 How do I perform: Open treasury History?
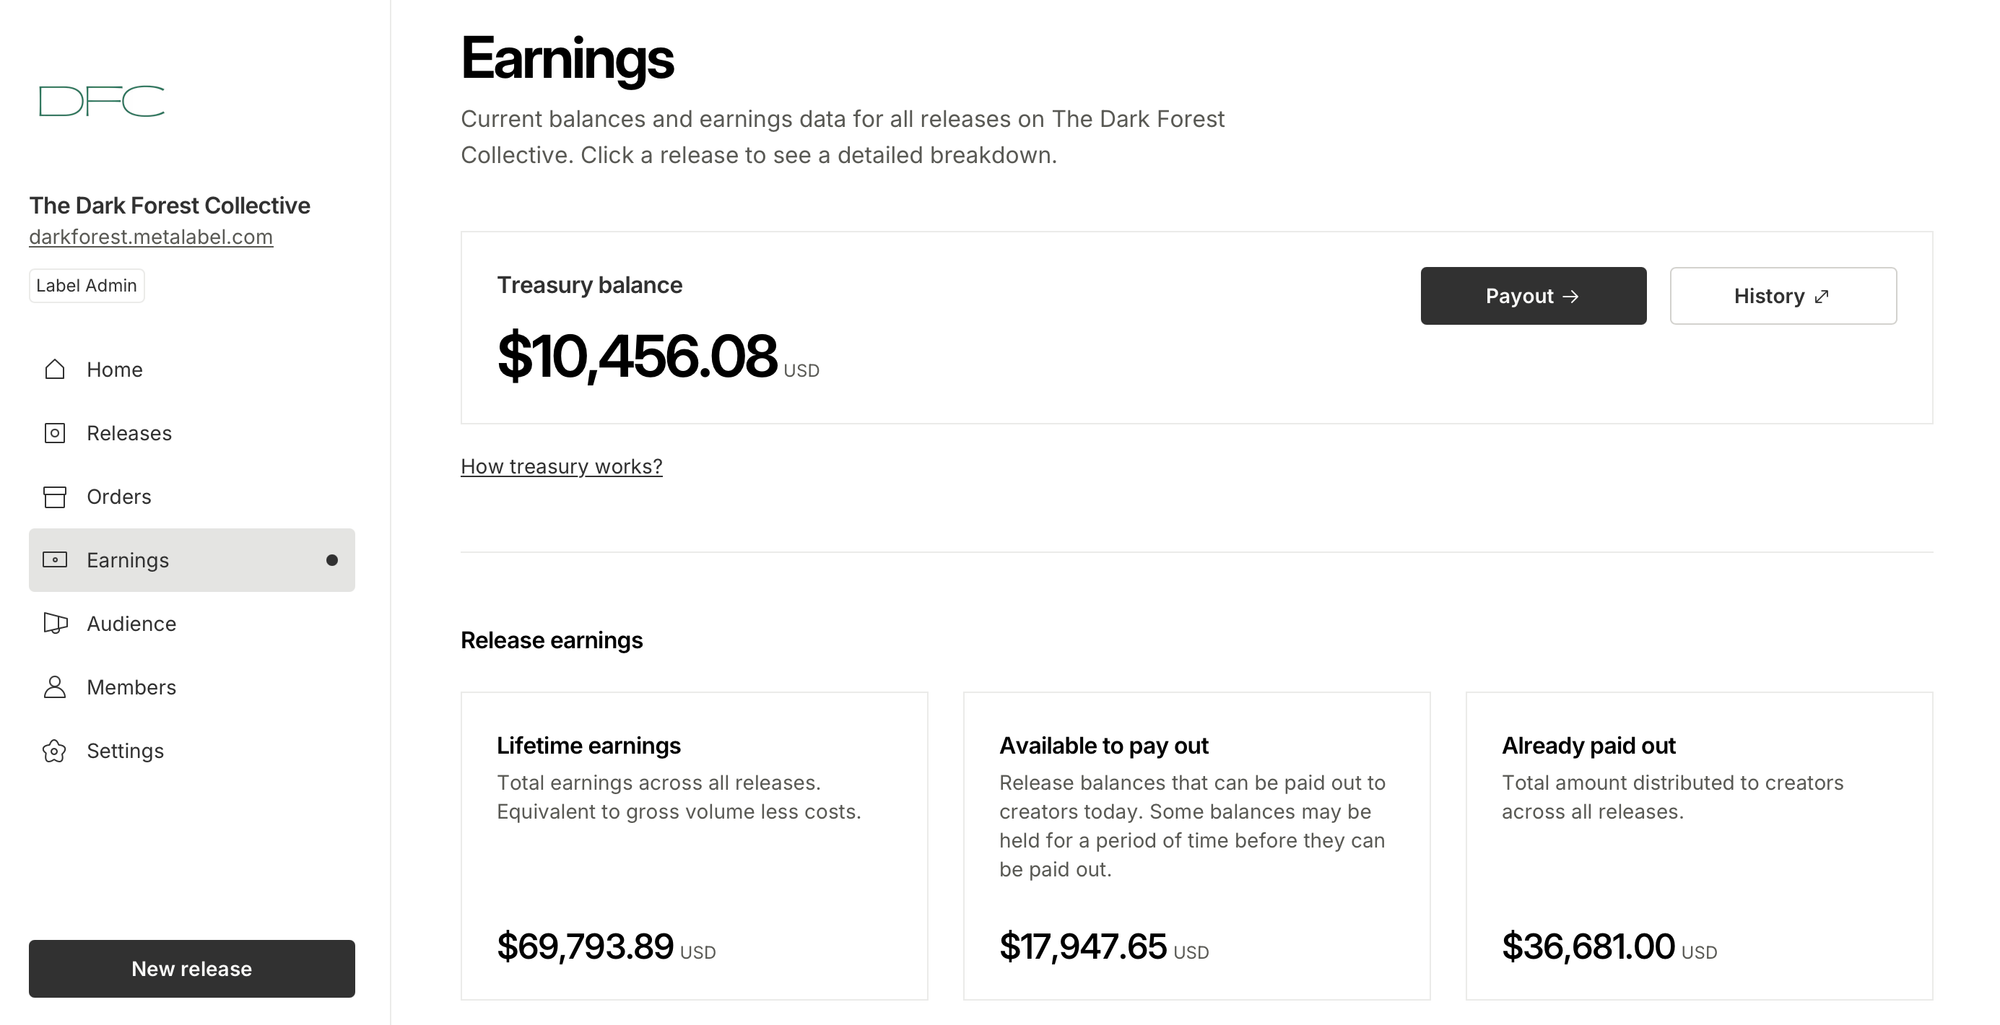tap(1782, 296)
